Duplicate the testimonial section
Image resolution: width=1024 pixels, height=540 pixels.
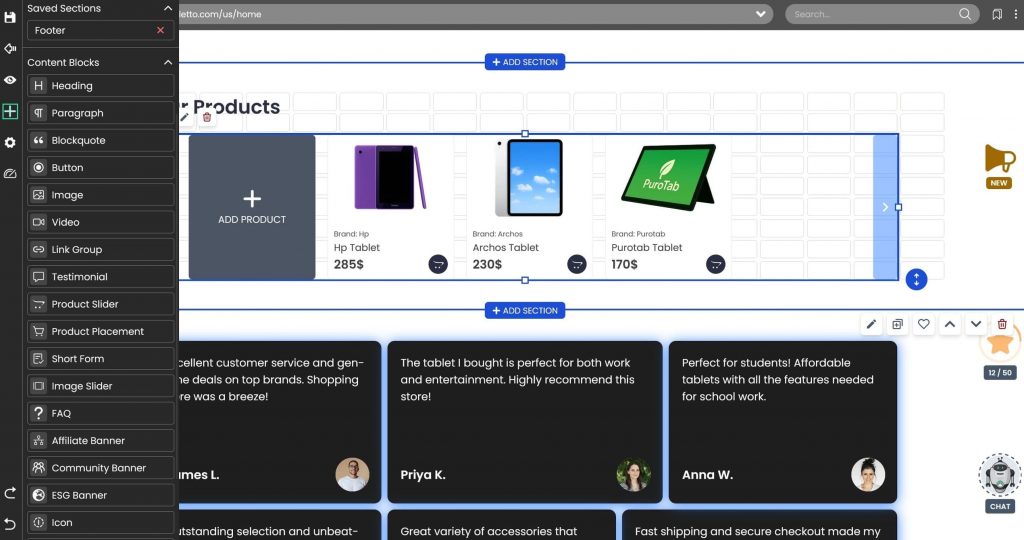897,325
